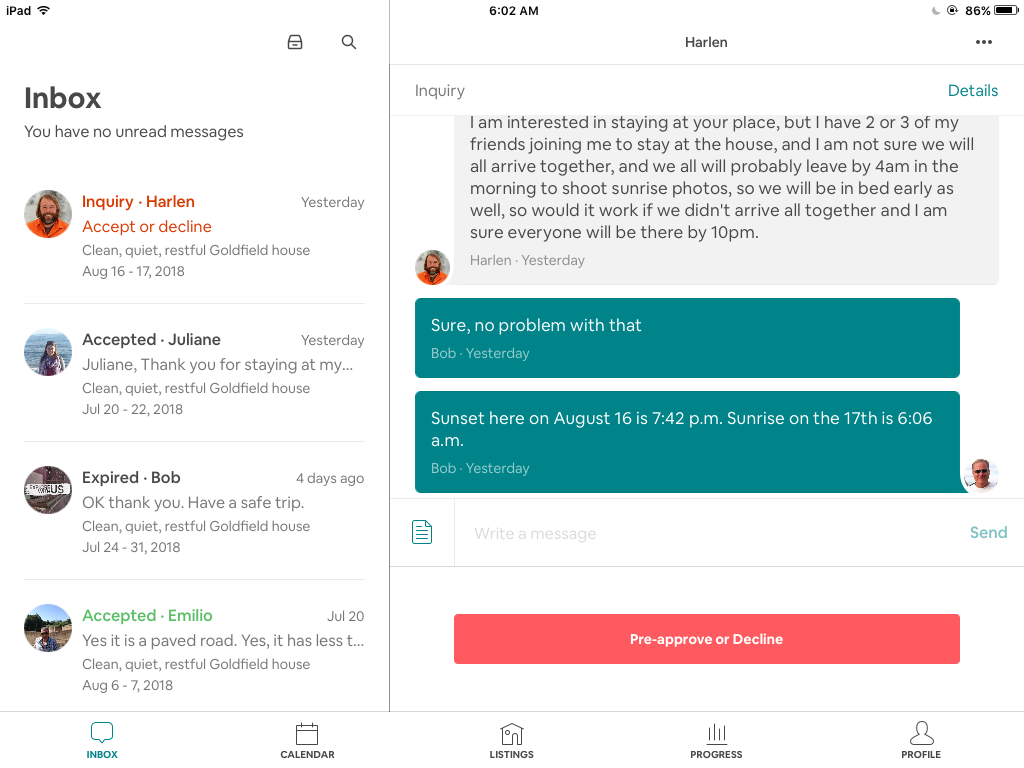The image size is (1024, 768).
Task: Click Harlen's profile avatar in the thread
Action: coord(432,267)
